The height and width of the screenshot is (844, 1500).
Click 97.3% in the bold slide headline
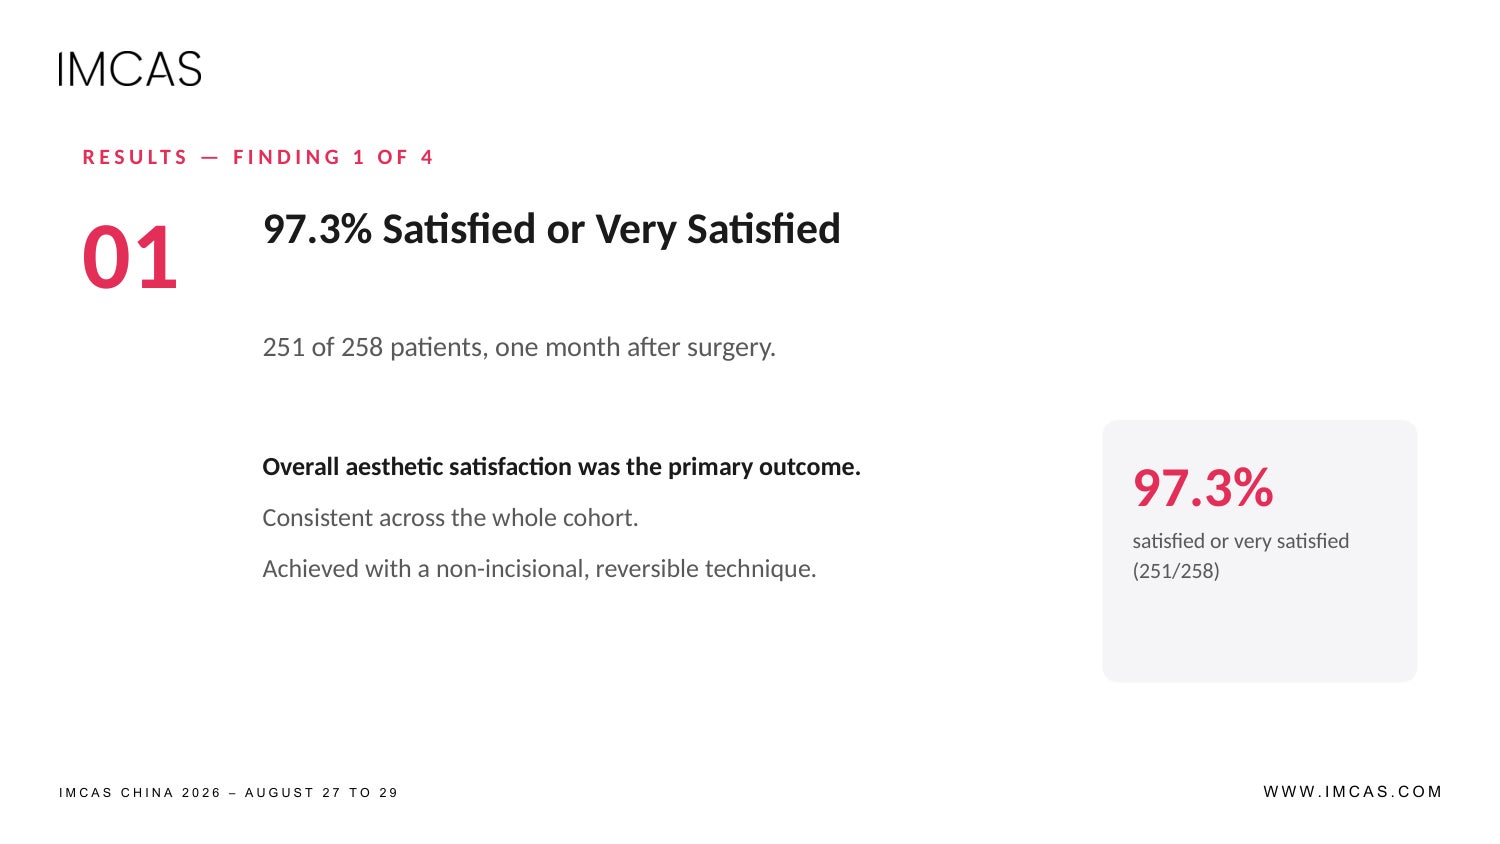click(x=317, y=229)
